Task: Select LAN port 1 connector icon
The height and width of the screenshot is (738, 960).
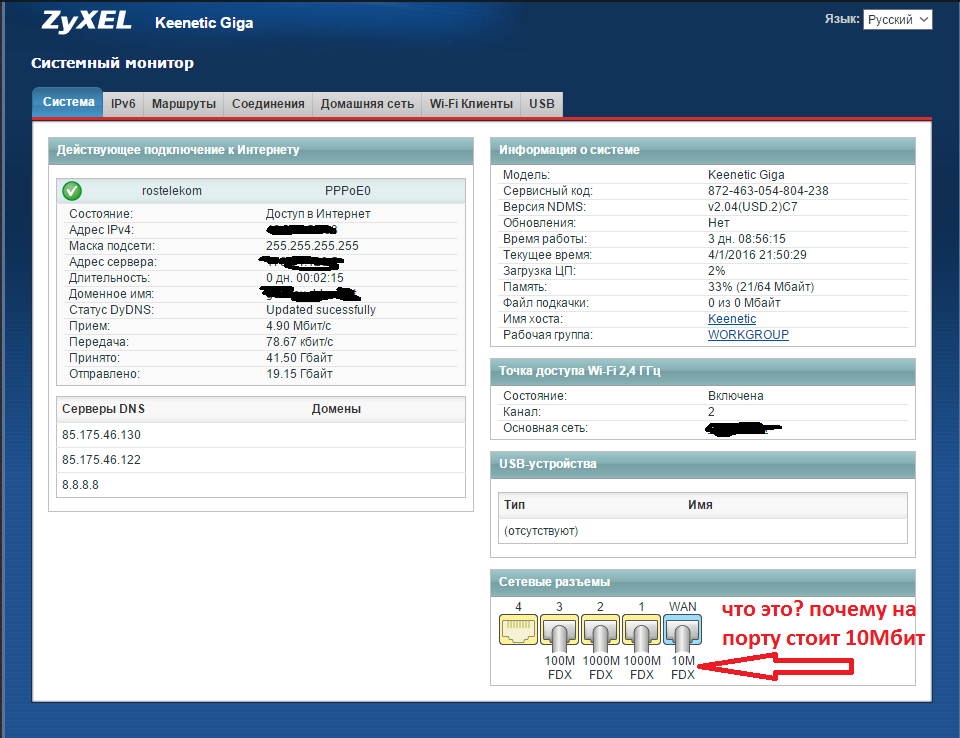Action: [x=641, y=632]
